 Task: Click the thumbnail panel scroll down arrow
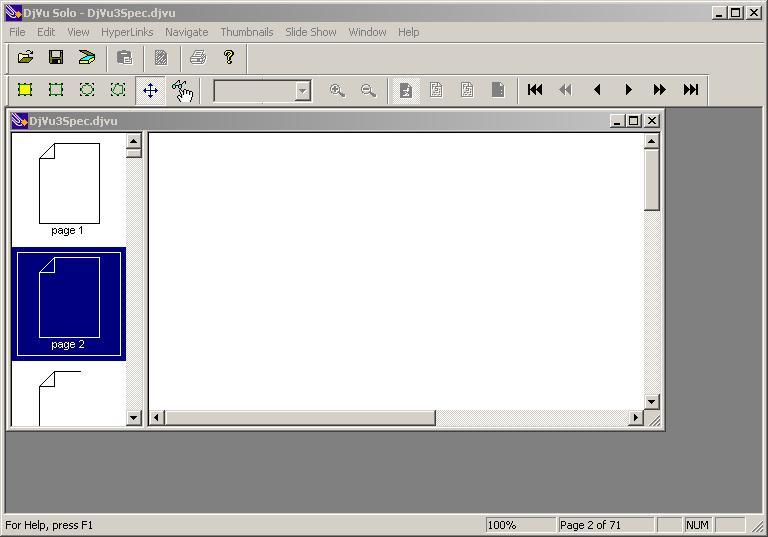tap(134, 418)
